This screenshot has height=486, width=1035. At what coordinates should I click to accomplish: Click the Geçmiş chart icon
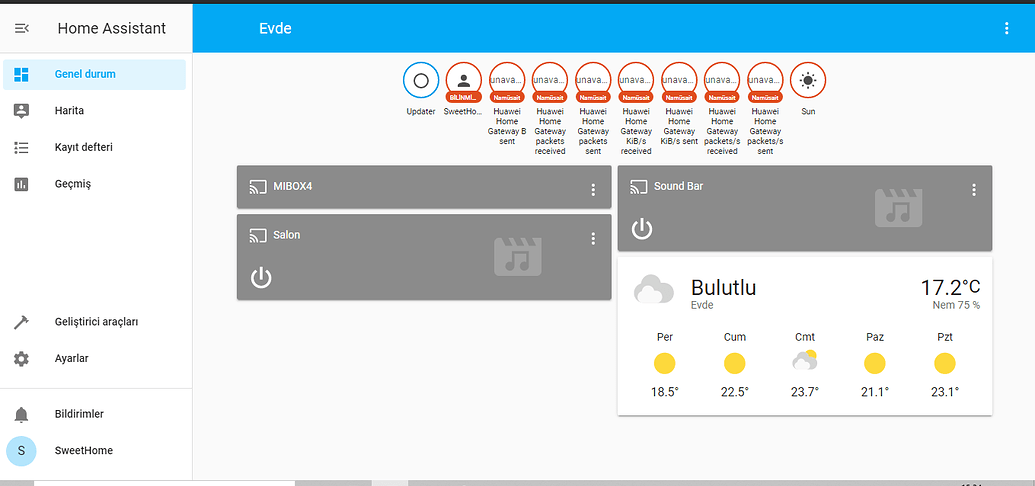coord(21,184)
